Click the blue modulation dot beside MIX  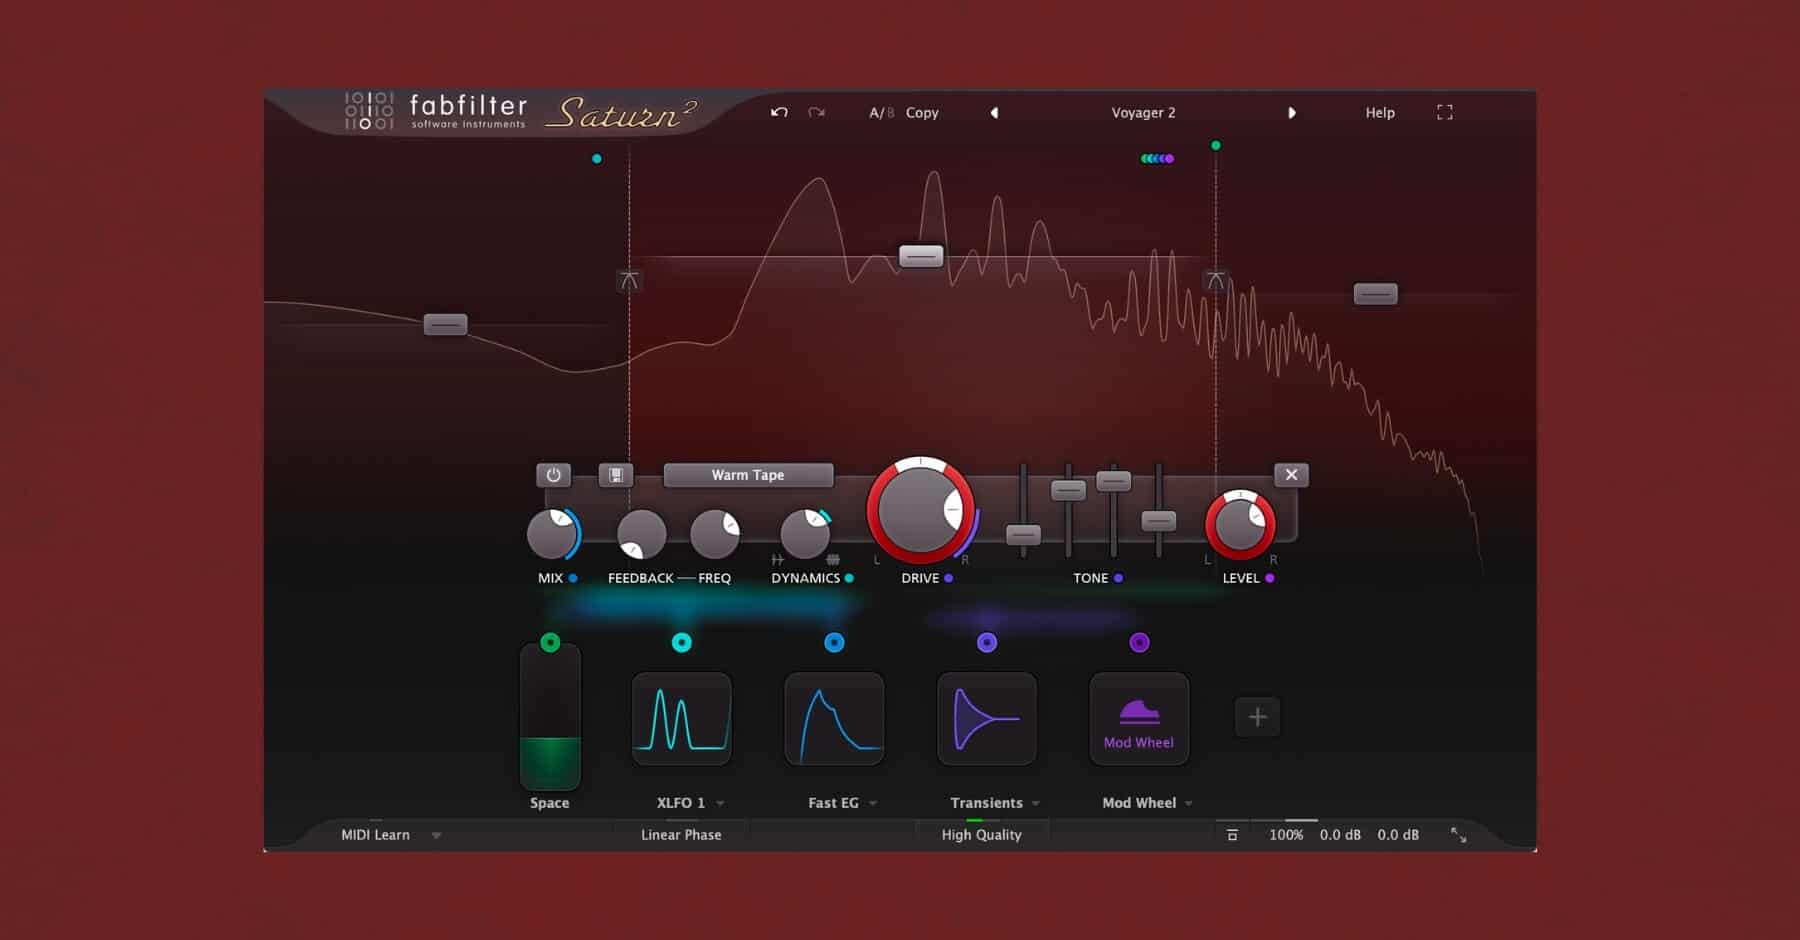pyautogui.click(x=573, y=578)
